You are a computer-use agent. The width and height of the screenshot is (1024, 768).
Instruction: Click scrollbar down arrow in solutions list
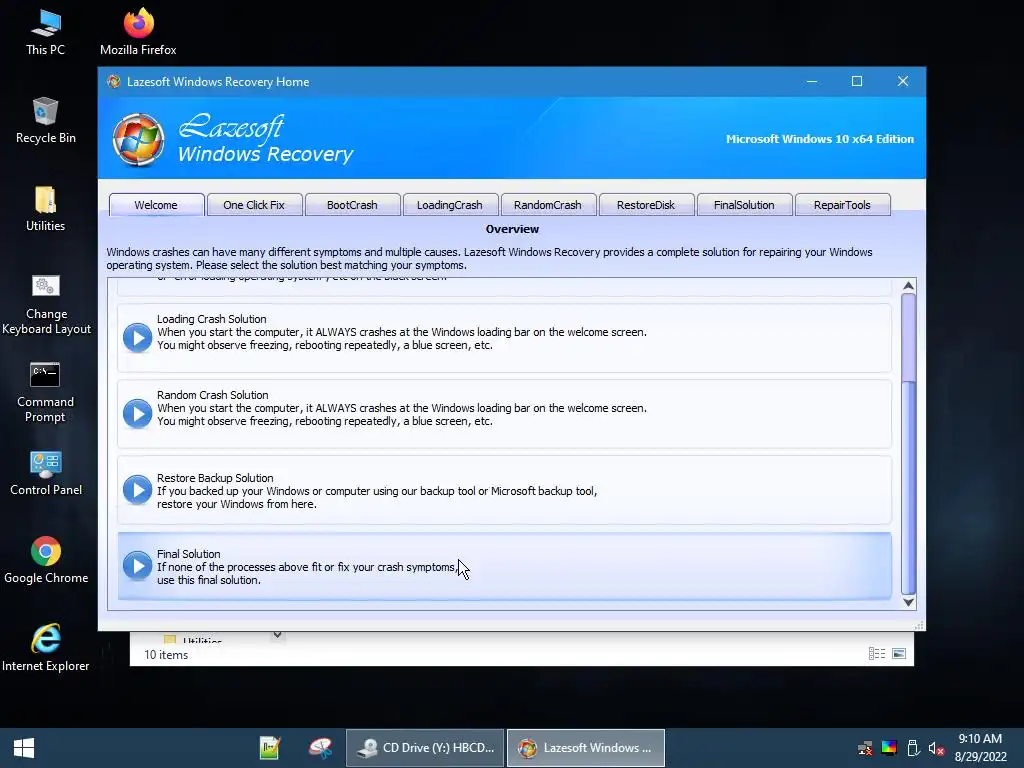click(908, 602)
